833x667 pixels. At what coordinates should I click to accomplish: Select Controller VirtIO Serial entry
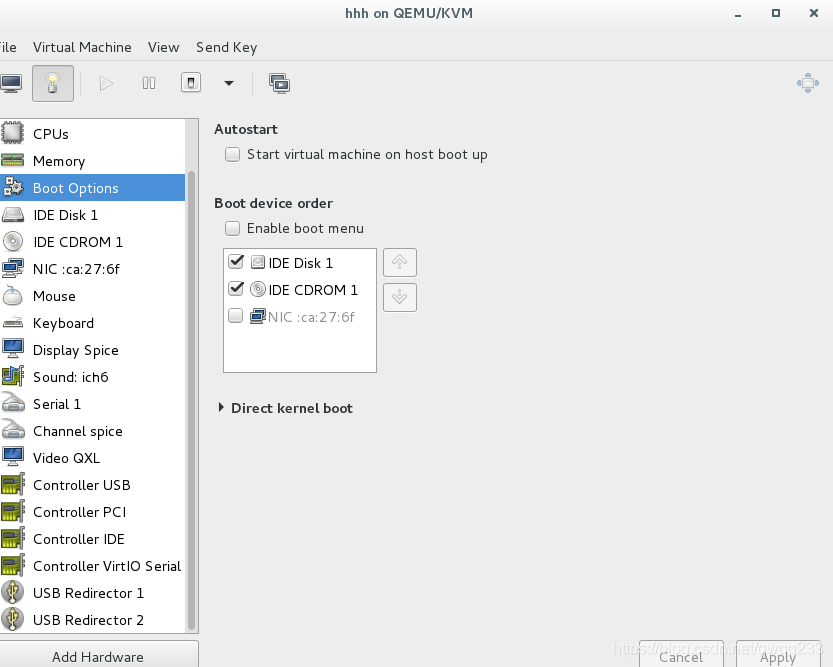pos(92,567)
